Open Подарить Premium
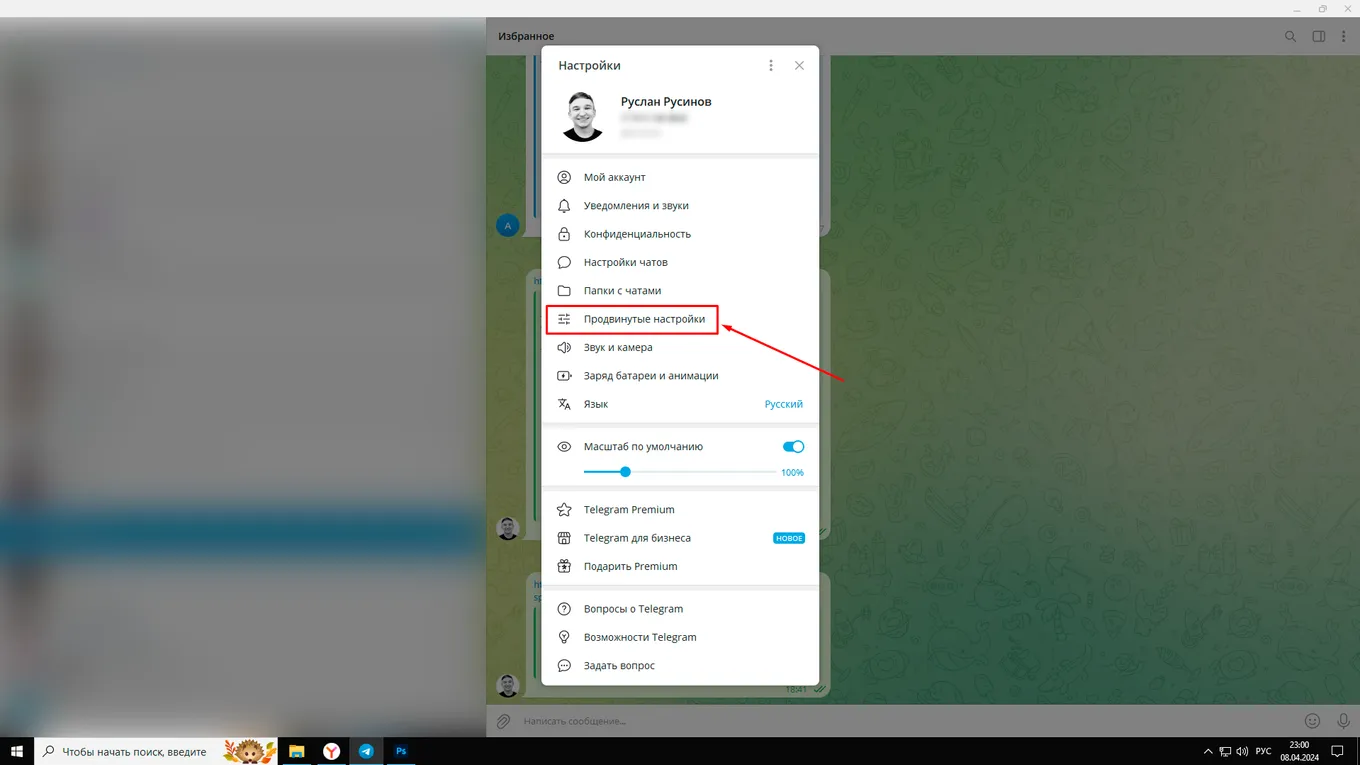The width and height of the screenshot is (1360, 765). click(680, 566)
